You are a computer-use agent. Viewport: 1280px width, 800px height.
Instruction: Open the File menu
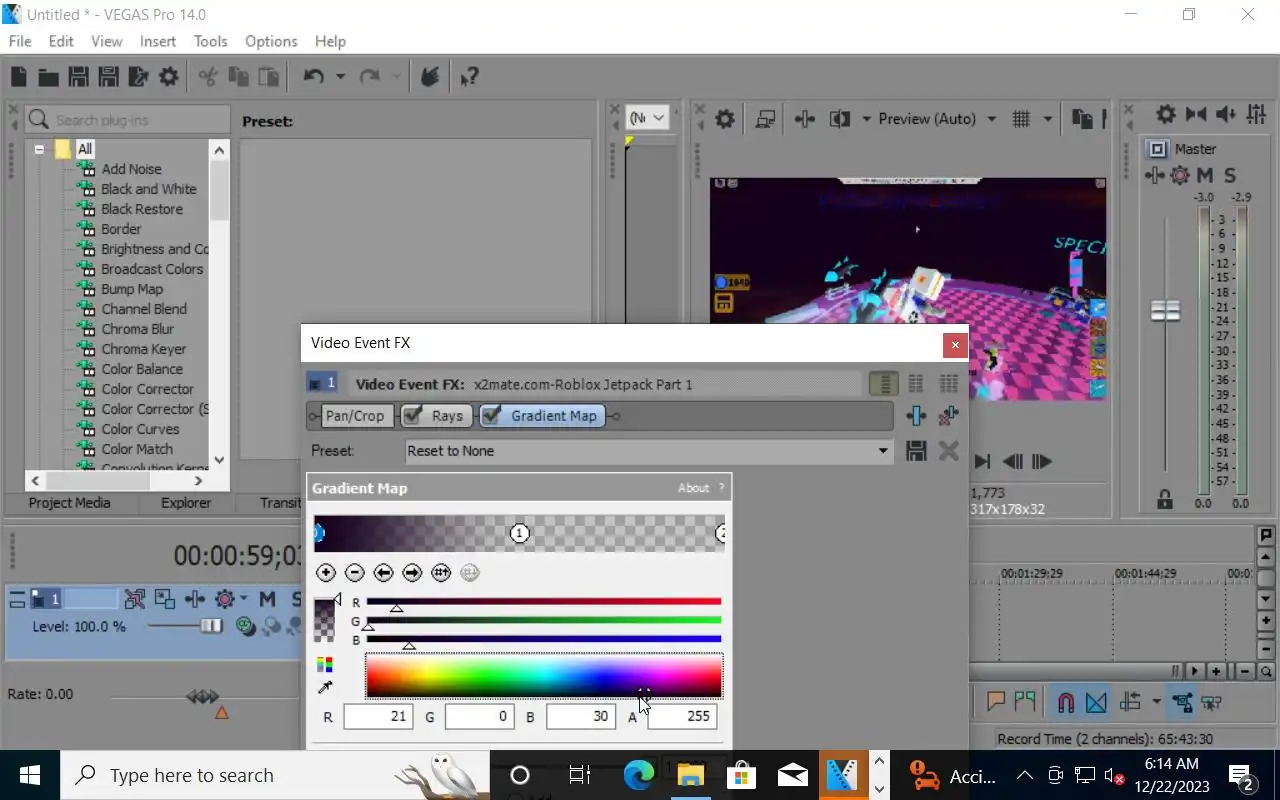click(x=20, y=41)
